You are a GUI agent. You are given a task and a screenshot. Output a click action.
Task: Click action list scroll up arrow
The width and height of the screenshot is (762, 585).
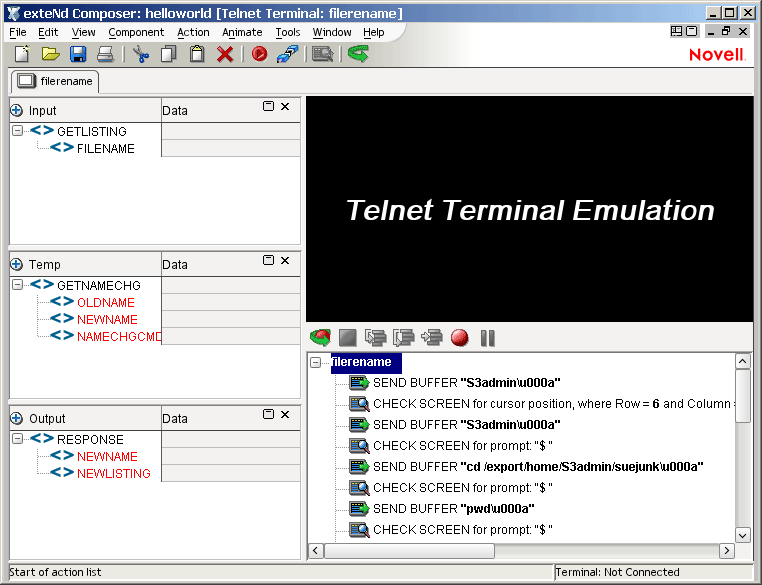743,361
